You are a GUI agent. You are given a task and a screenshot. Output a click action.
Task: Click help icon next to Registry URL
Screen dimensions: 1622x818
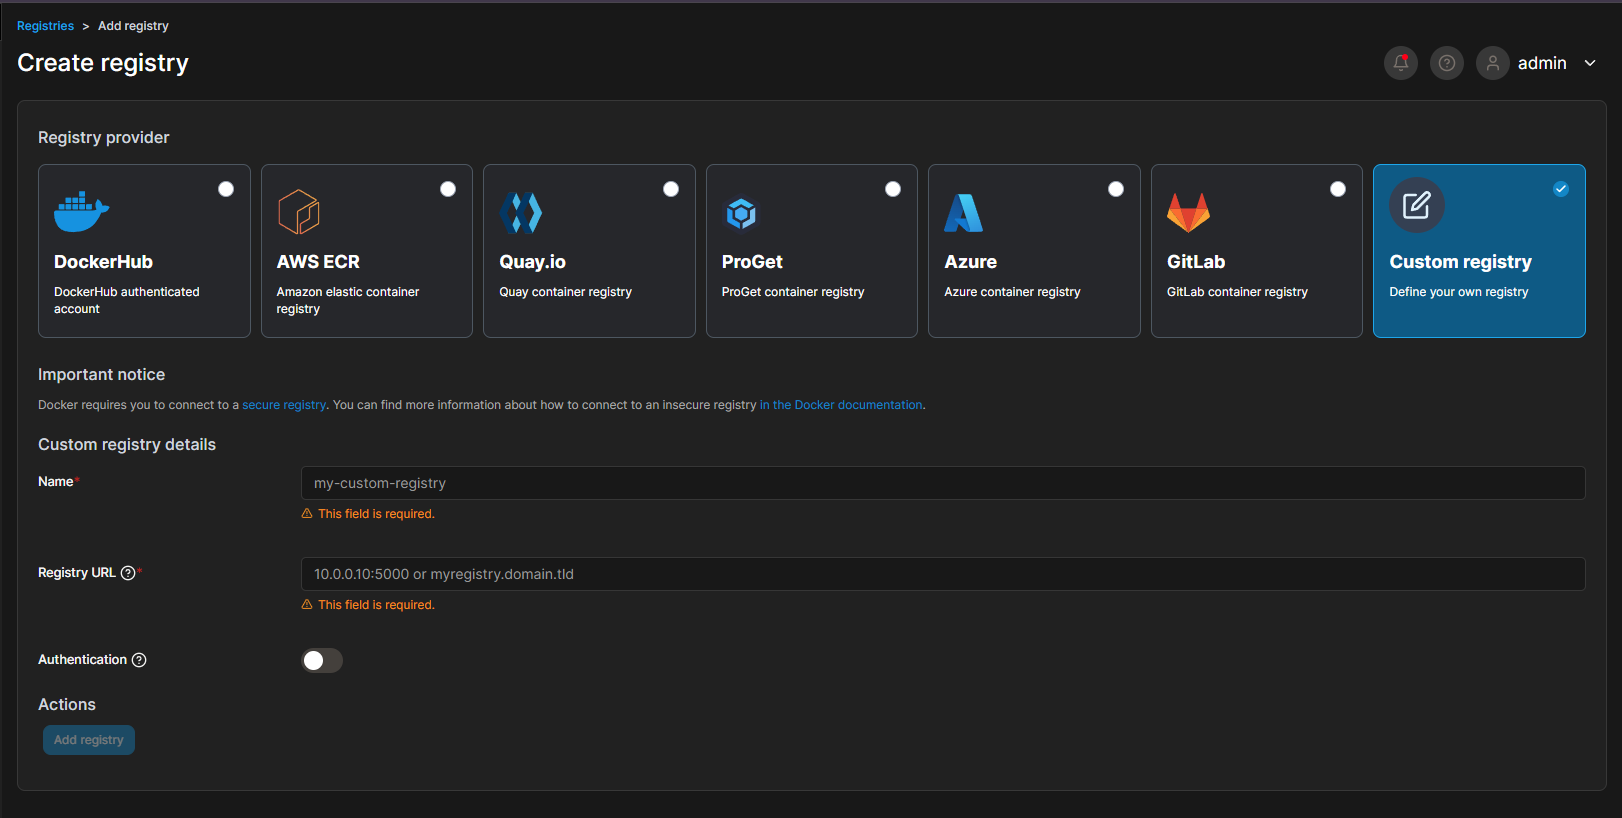pyautogui.click(x=128, y=573)
